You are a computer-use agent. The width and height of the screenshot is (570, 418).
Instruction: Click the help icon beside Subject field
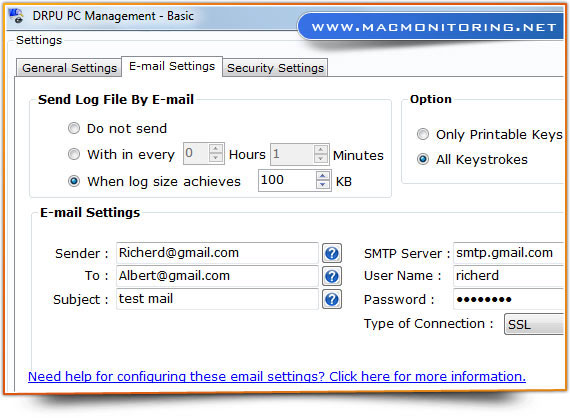coord(332,300)
